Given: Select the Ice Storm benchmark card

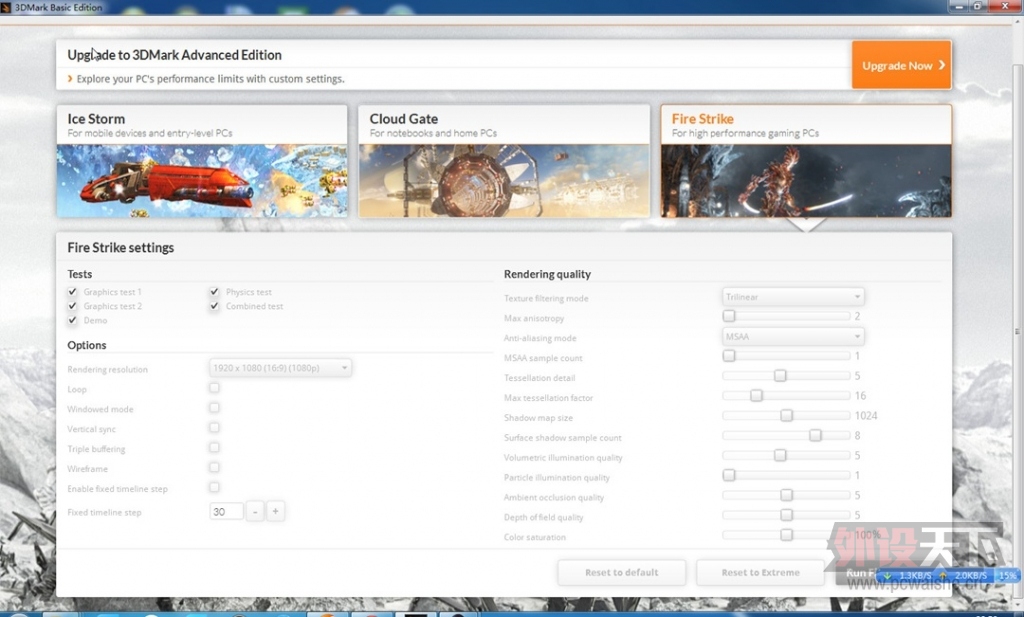Looking at the screenshot, I should tap(202, 161).
